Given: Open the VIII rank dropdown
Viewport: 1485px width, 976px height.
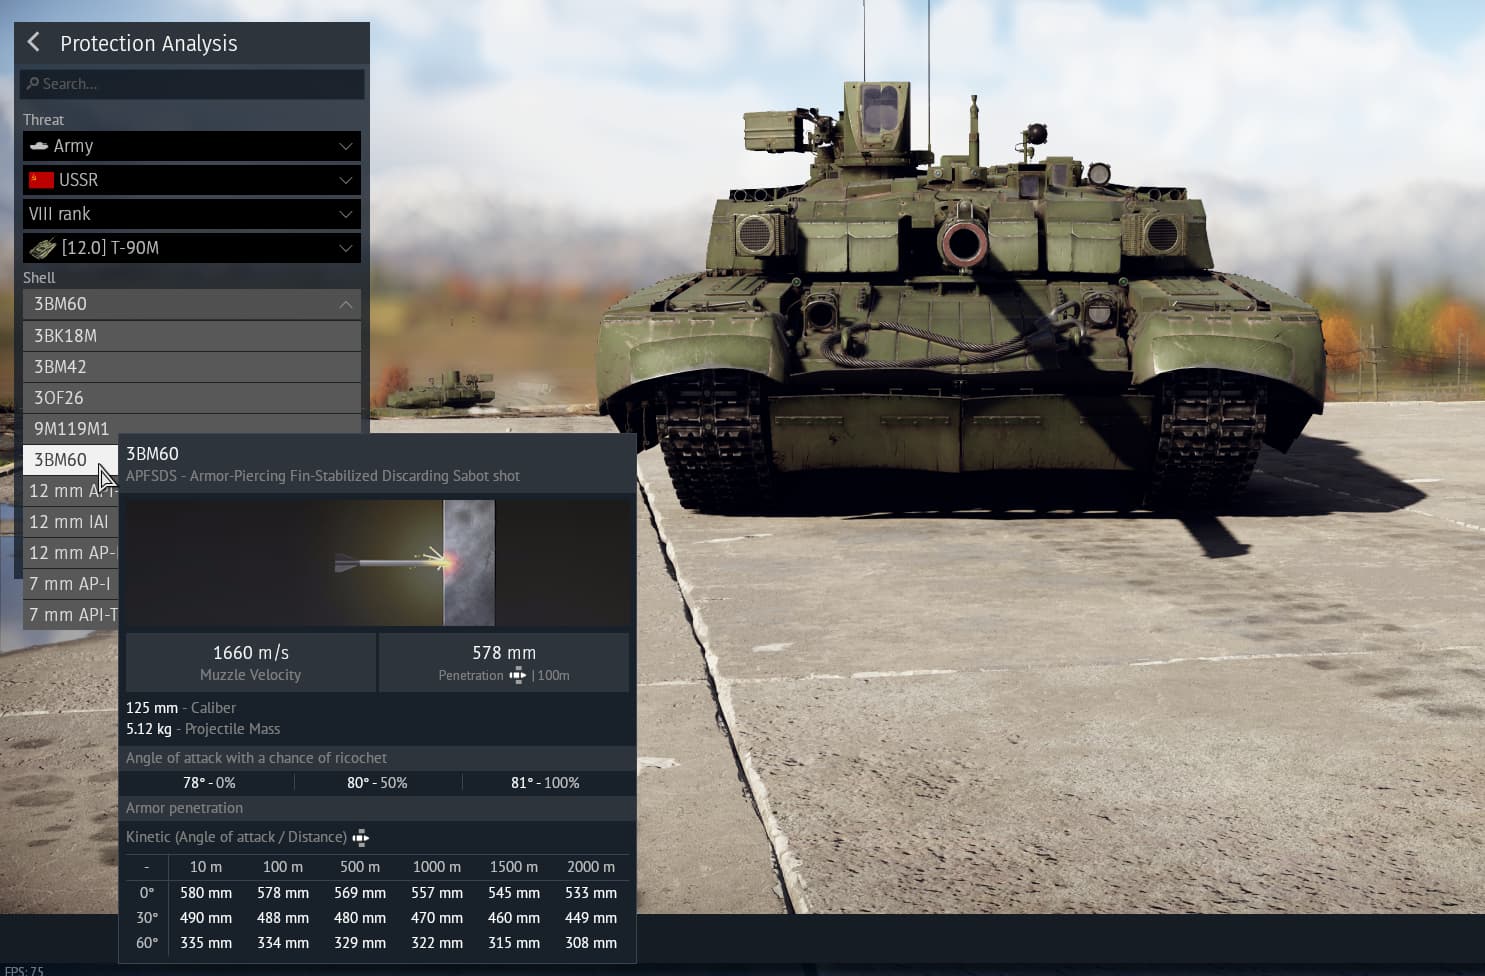Looking at the screenshot, I should tap(192, 214).
